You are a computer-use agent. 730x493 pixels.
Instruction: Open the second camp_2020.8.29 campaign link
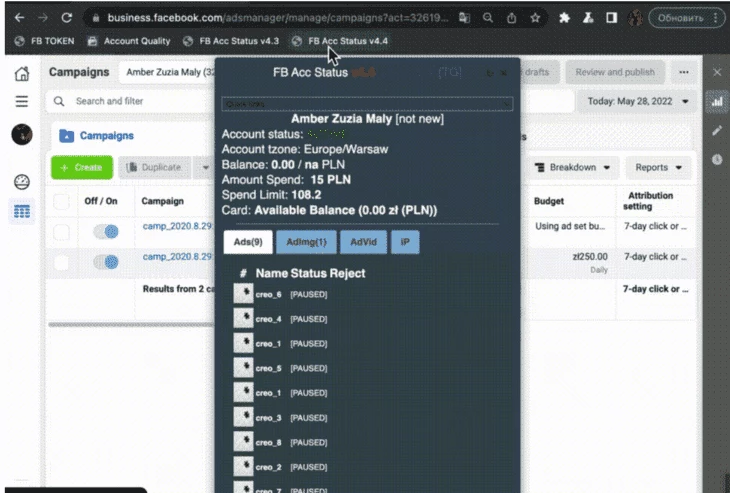coord(177,257)
